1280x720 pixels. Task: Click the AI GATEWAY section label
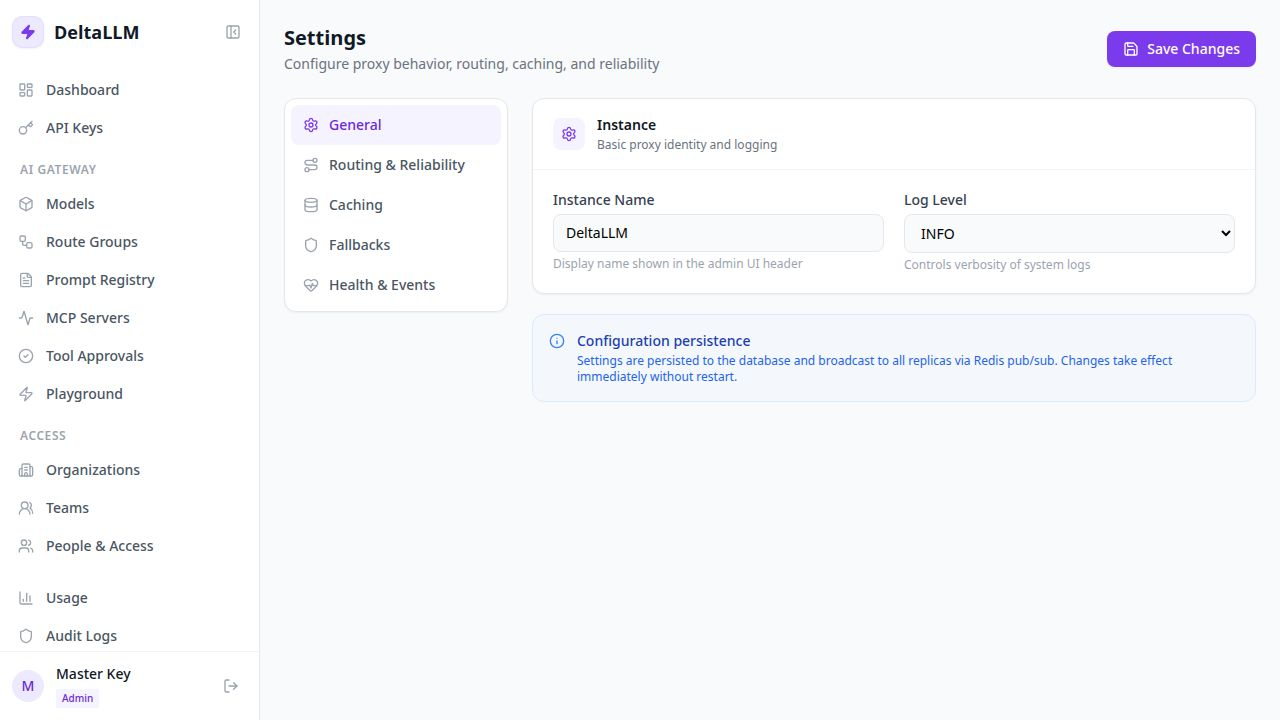click(58, 170)
